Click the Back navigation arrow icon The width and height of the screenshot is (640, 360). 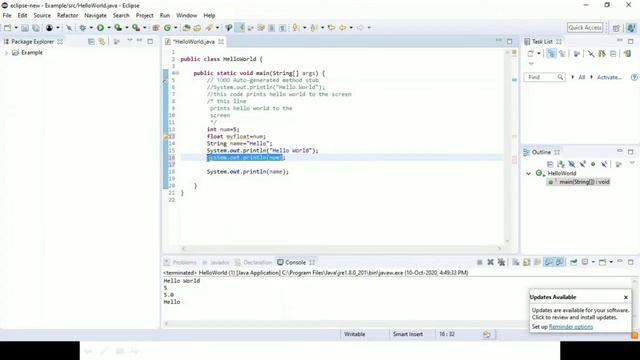pos(343,28)
